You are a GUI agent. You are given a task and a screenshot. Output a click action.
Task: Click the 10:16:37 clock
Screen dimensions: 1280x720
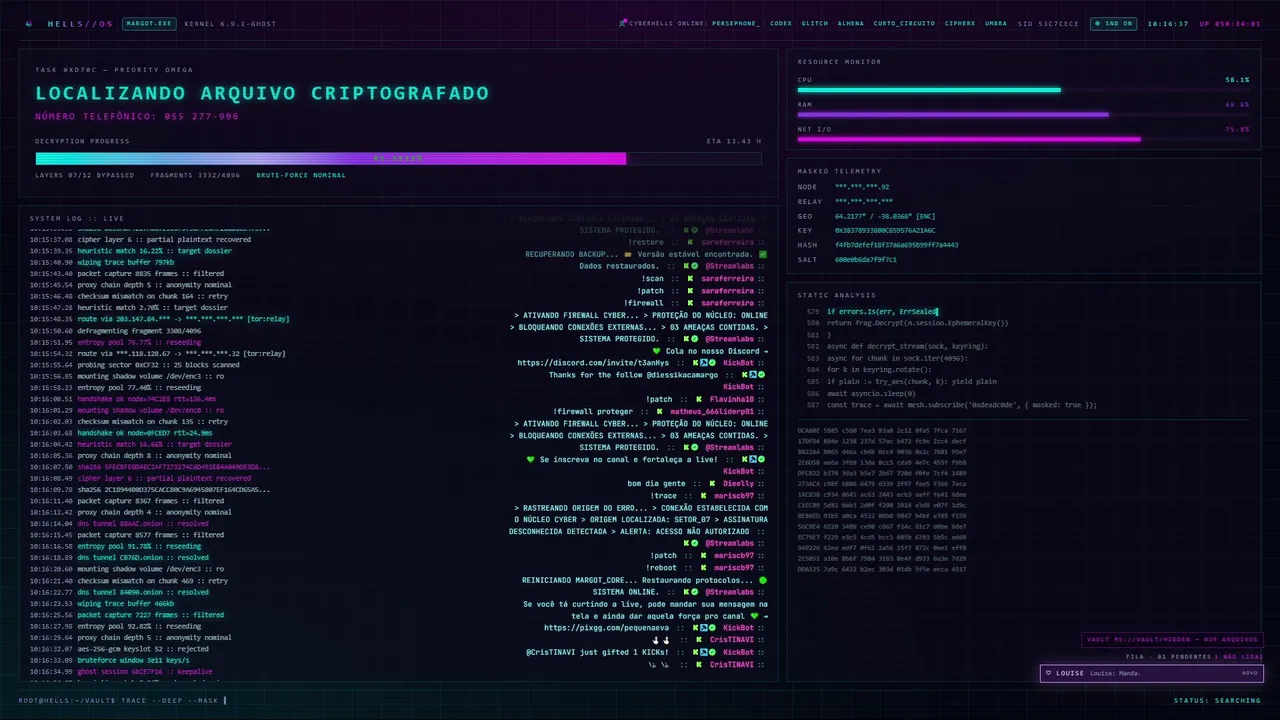[1168, 23]
